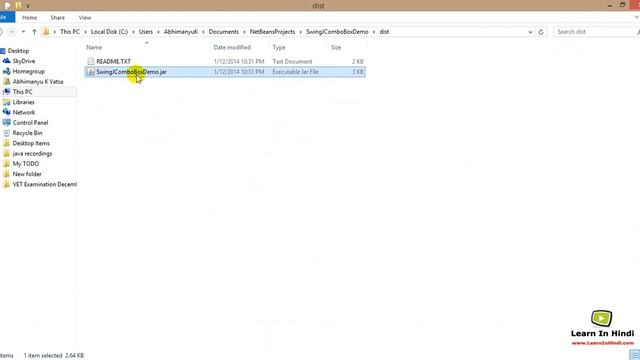Click the Homegroup icon
Image resolution: width=640 pixels, height=360 pixels.
point(6,71)
